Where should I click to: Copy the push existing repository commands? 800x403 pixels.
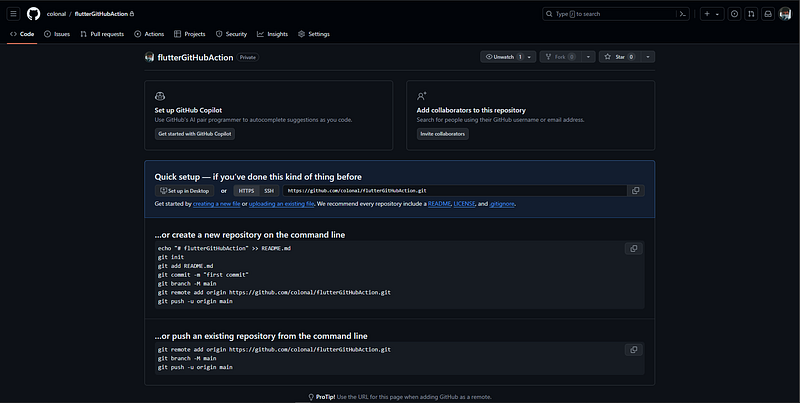coord(634,349)
